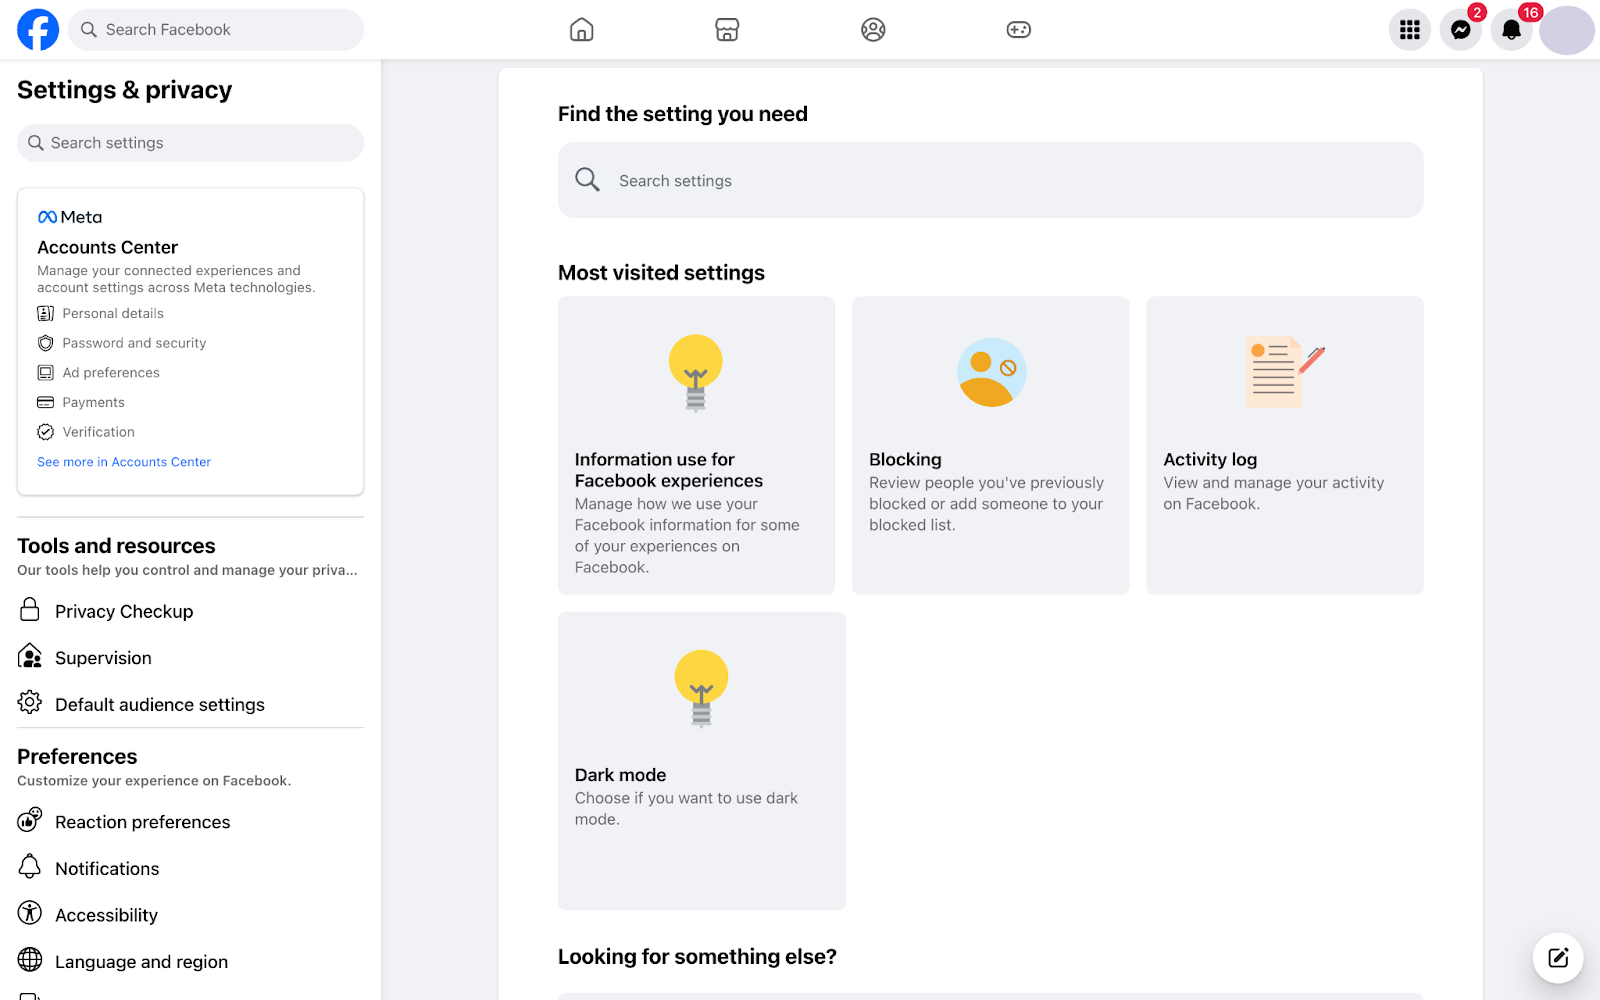This screenshot has width=1600, height=1000.
Task: Open the Marketplace icon in top navigation
Action: (727, 30)
